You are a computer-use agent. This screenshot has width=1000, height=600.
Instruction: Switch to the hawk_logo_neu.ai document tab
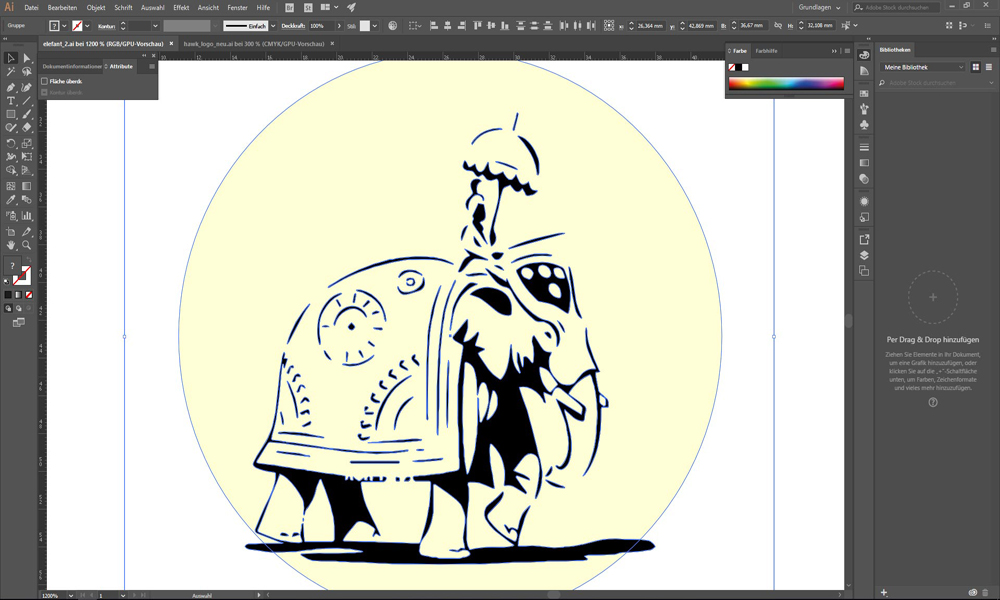[x=254, y=44]
